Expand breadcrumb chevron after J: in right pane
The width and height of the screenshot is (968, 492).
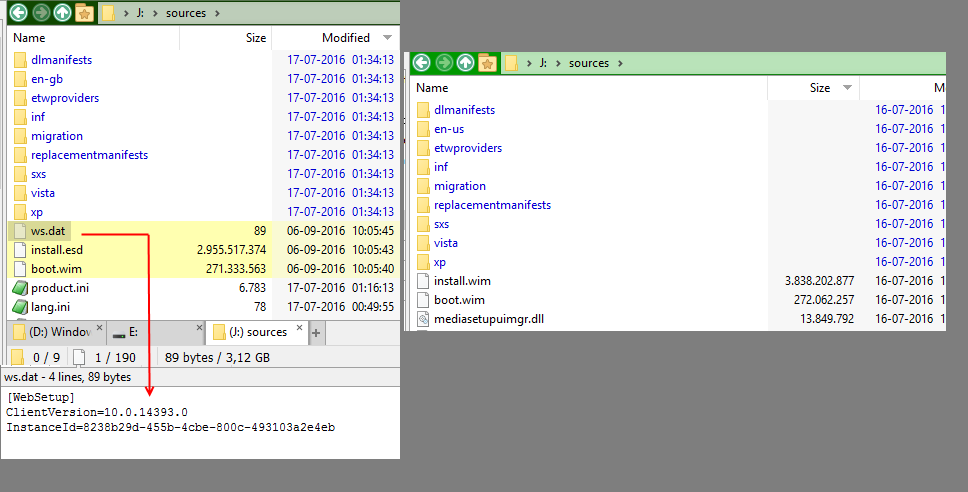(x=557, y=63)
